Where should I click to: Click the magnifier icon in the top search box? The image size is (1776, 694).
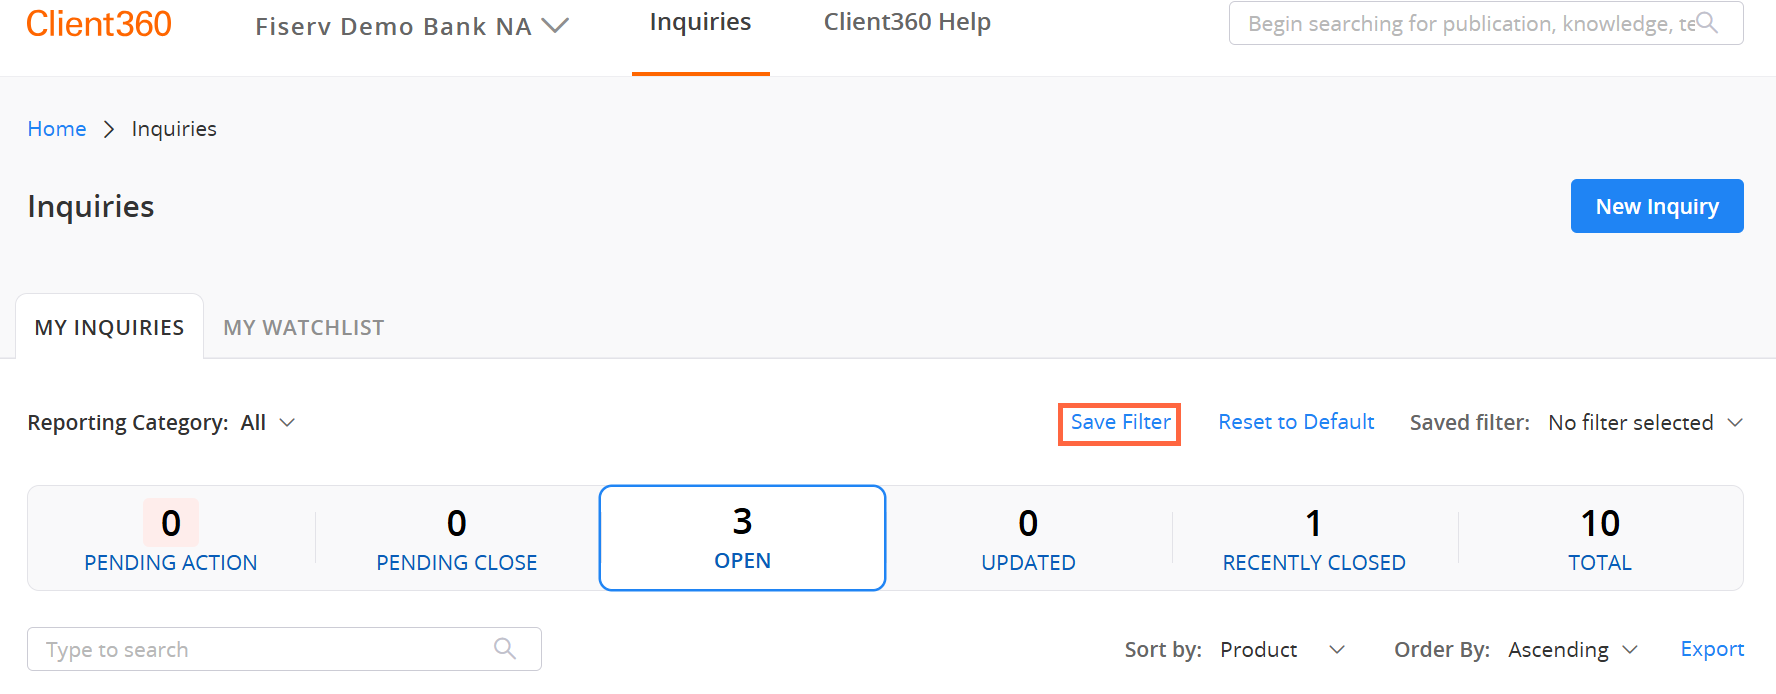1707,22
